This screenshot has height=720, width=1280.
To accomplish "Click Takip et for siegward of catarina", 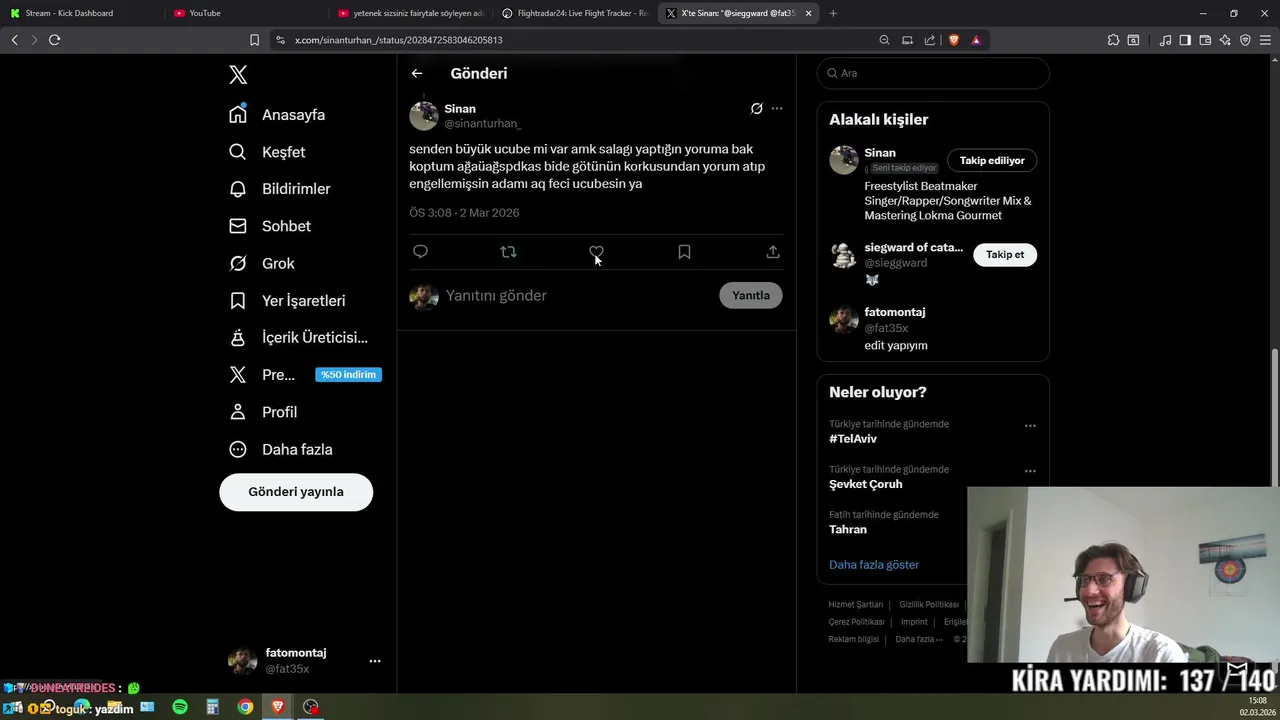I will tap(1005, 254).
